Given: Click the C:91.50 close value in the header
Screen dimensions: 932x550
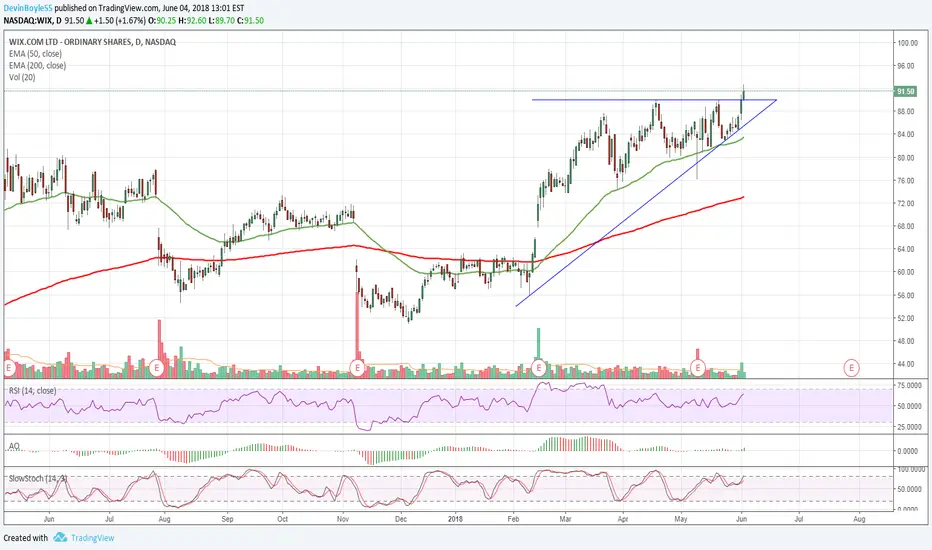Looking at the screenshot, I should coord(250,20).
